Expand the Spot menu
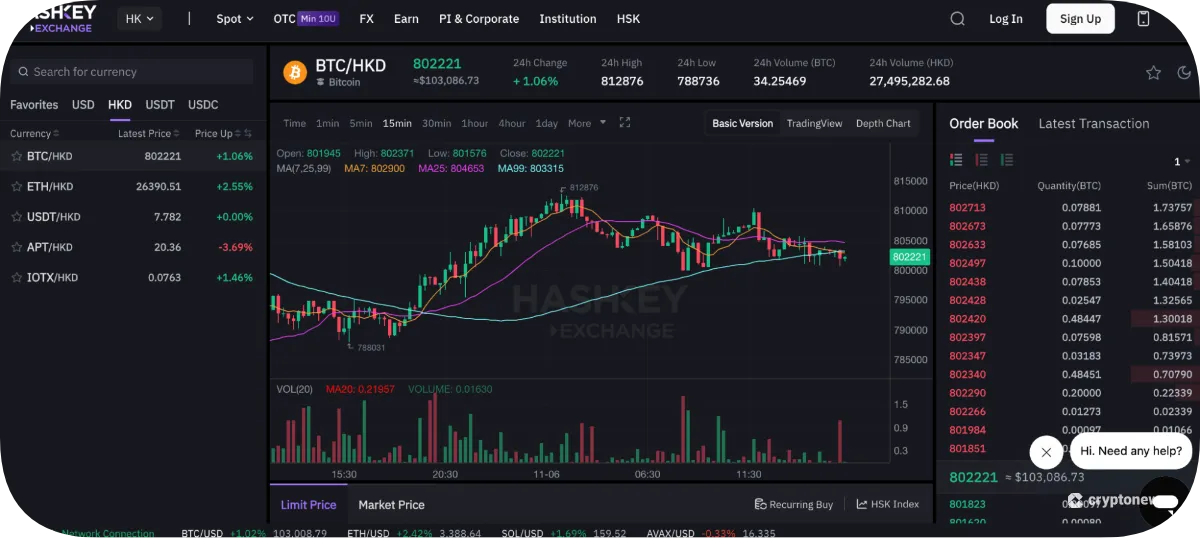 pyautogui.click(x=235, y=19)
